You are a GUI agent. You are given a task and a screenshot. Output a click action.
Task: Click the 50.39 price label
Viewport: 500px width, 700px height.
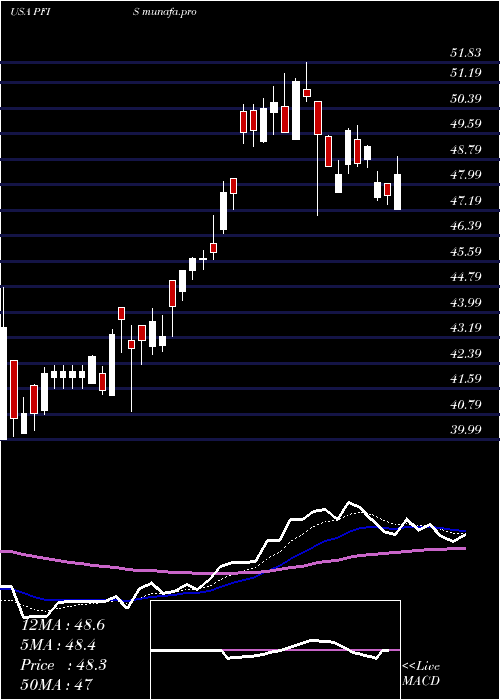pyautogui.click(x=465, y=99)
